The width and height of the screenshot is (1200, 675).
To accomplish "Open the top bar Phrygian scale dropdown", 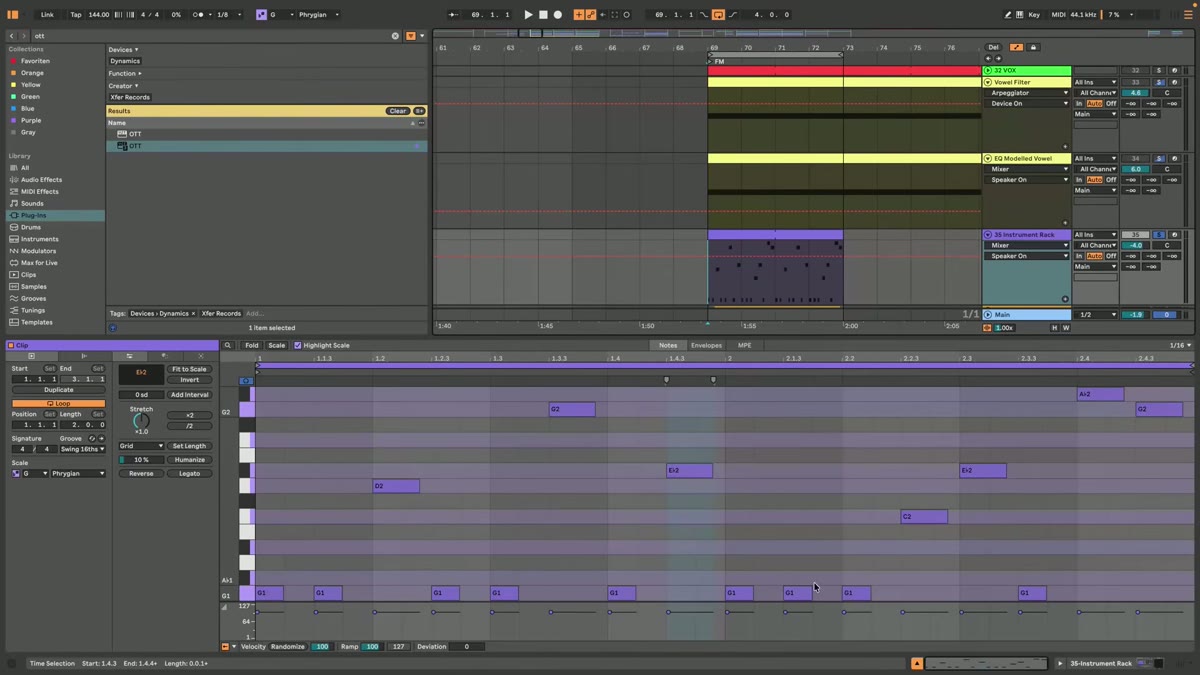I will point(316,15).
